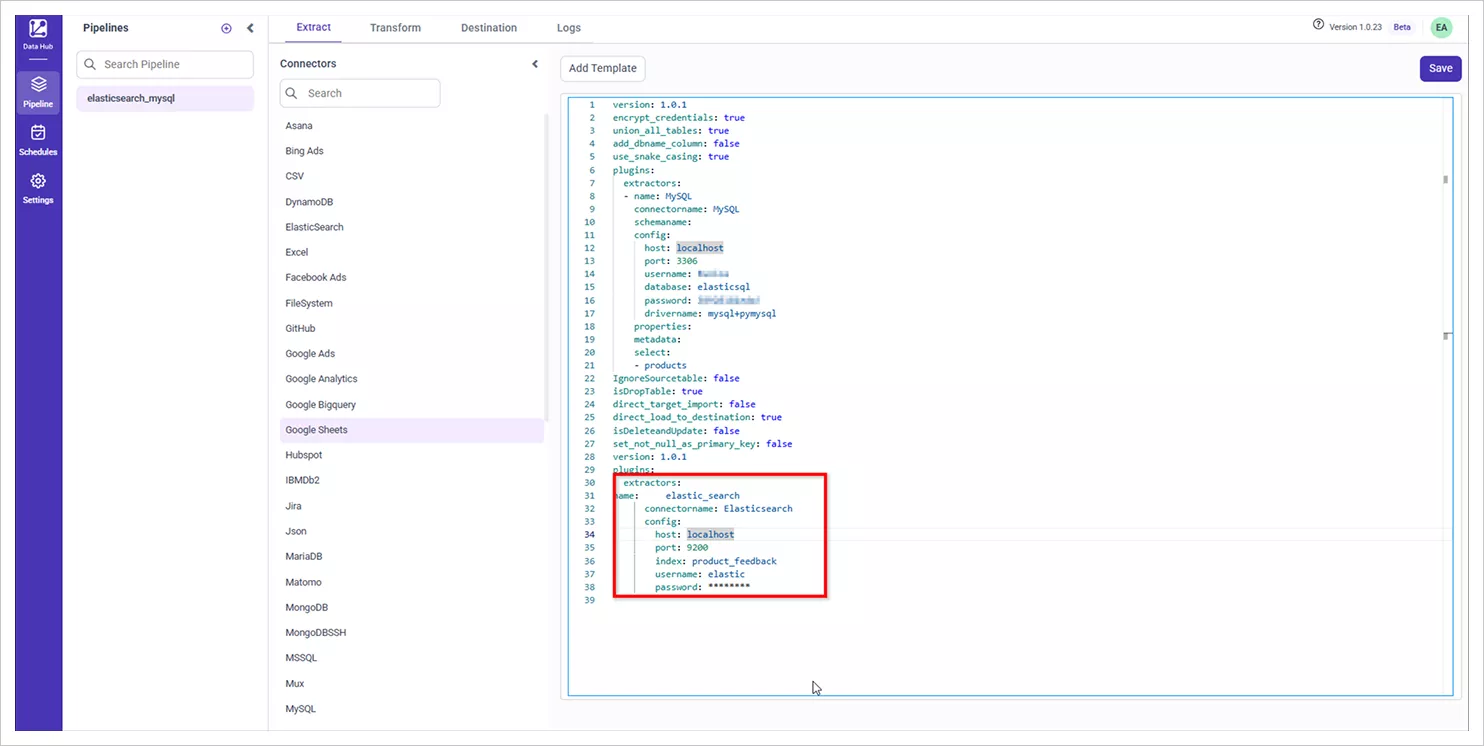Screen dimensions: 1484x746
Task: Click 'port: 9200' line
Action: pos(682,548)
